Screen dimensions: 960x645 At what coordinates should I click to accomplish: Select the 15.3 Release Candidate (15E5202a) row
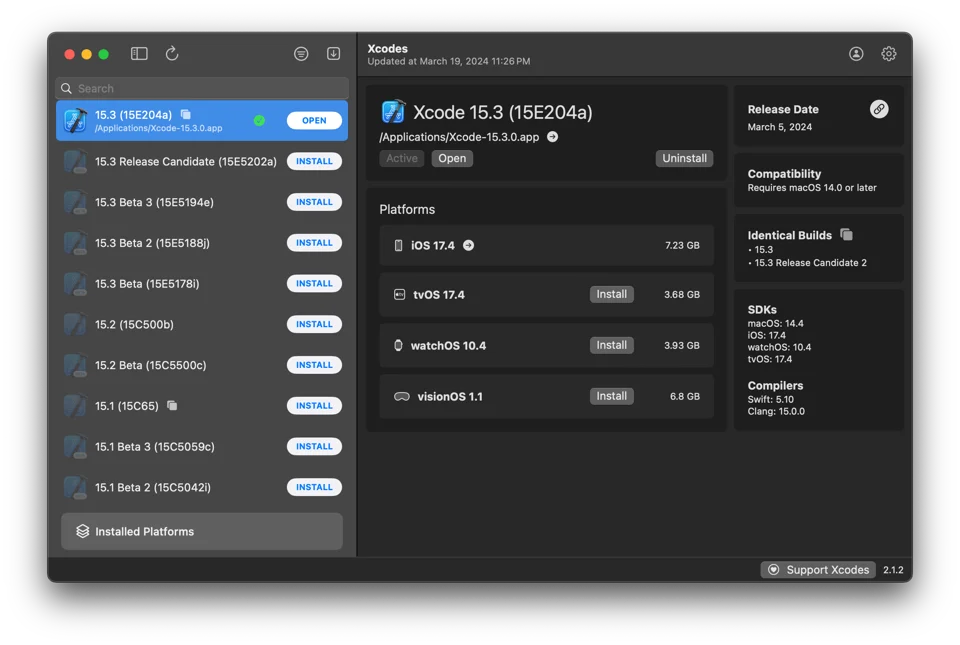click(x=202, y=162)
